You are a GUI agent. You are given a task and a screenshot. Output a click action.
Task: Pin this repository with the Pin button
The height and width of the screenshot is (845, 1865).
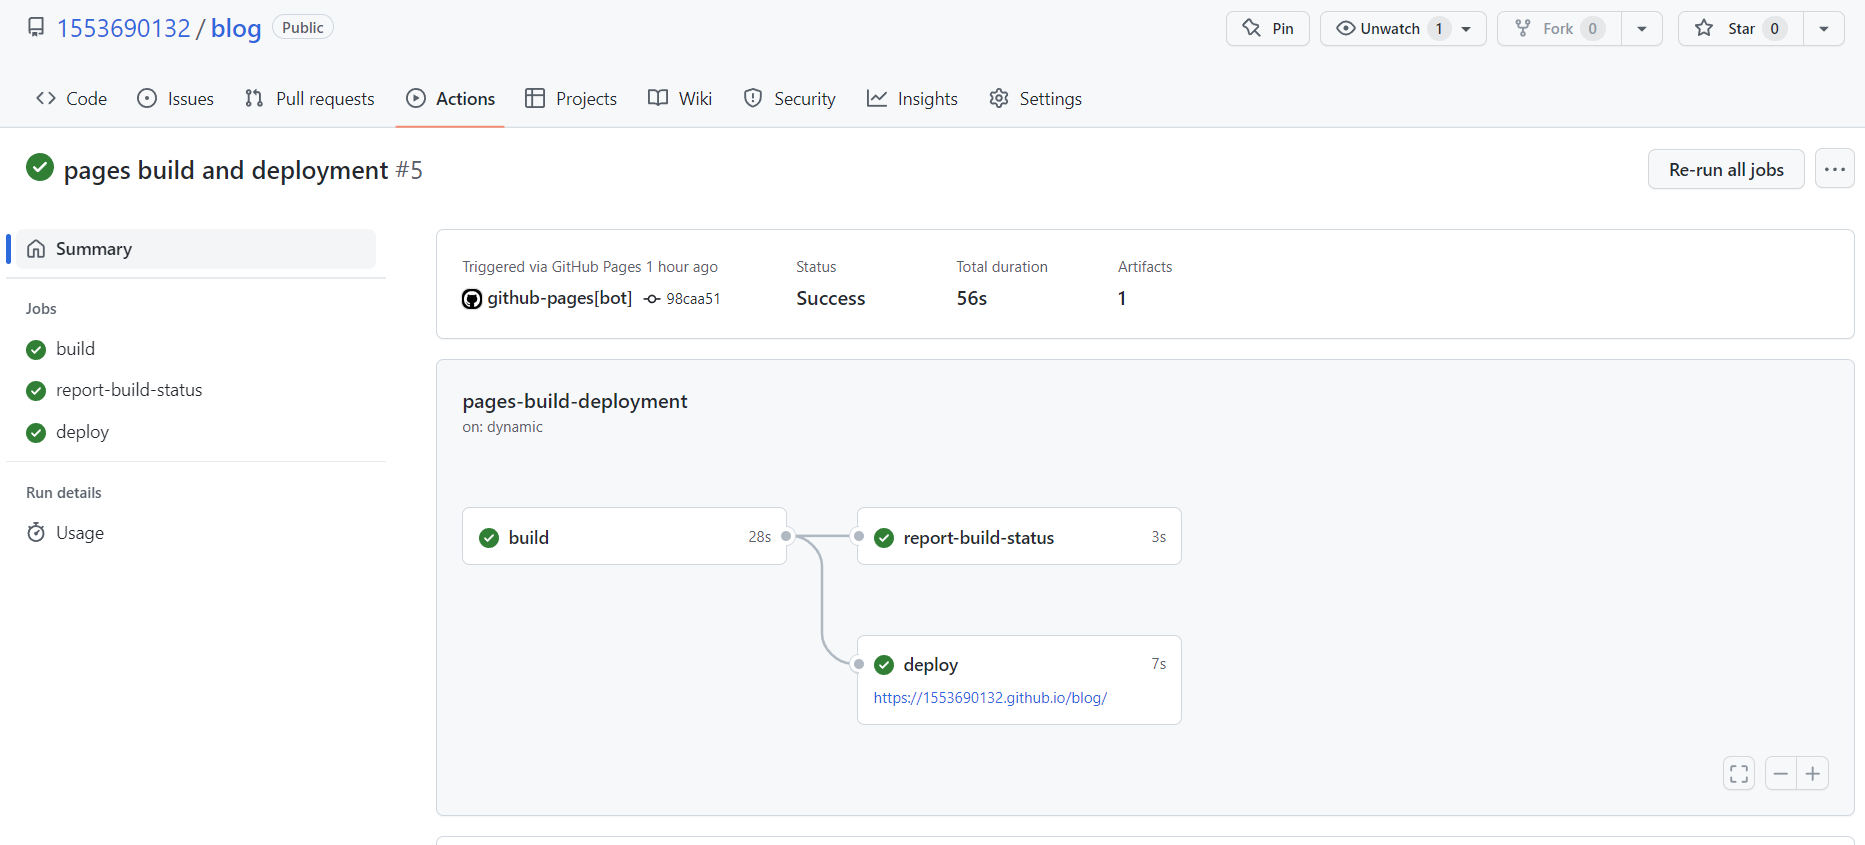(1267, 28)
